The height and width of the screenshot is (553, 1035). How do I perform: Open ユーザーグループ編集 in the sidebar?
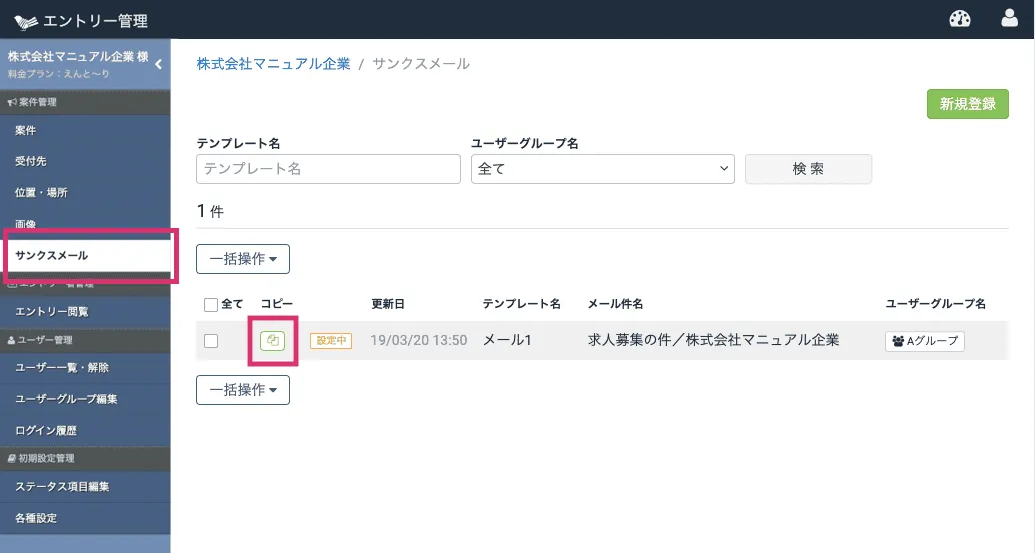point(66,399)
